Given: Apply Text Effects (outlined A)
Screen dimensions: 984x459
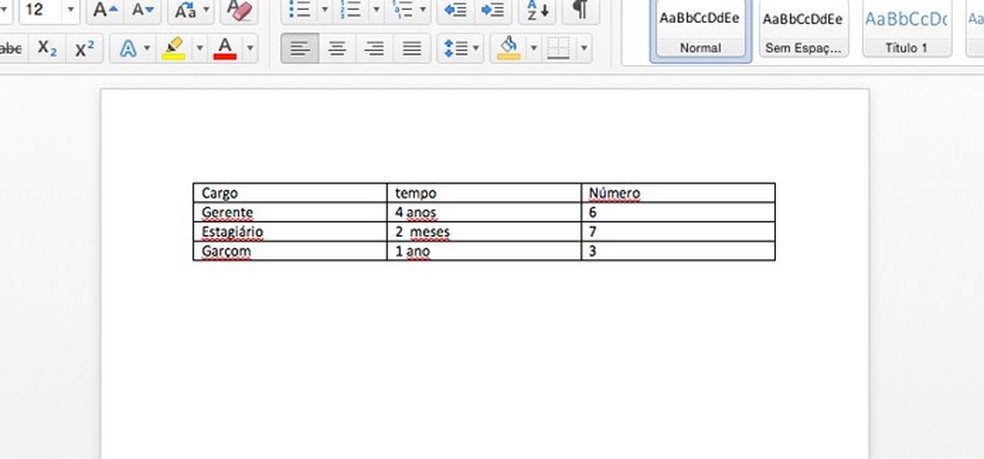Looking at the screenshot, I should [x=128, y=48].
